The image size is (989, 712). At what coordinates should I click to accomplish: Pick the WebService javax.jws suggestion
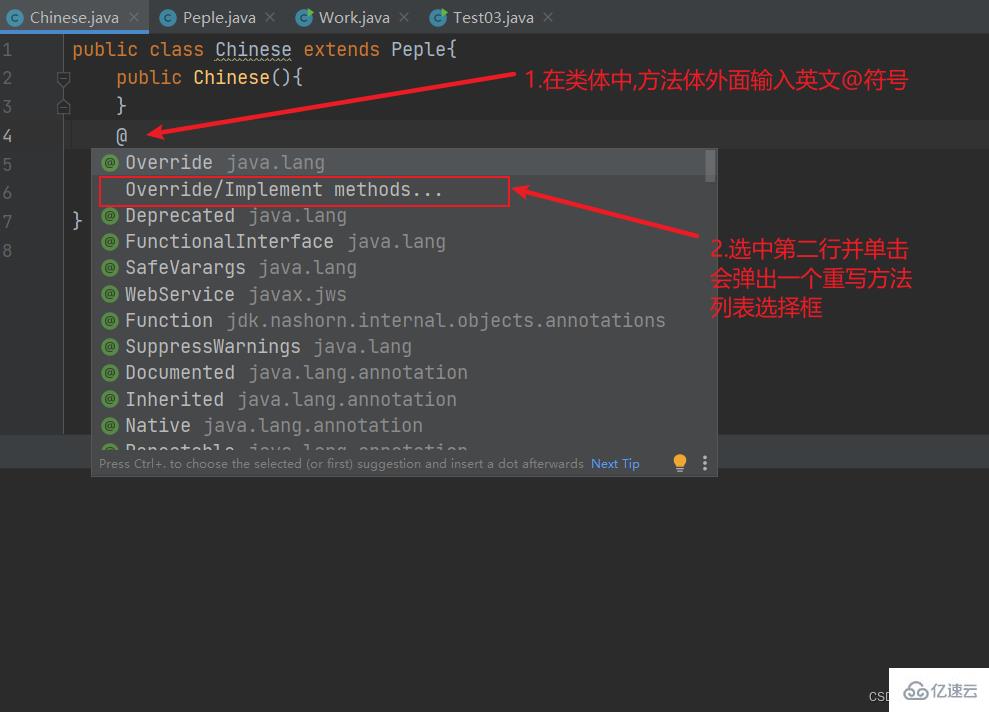tap(399, 295)
